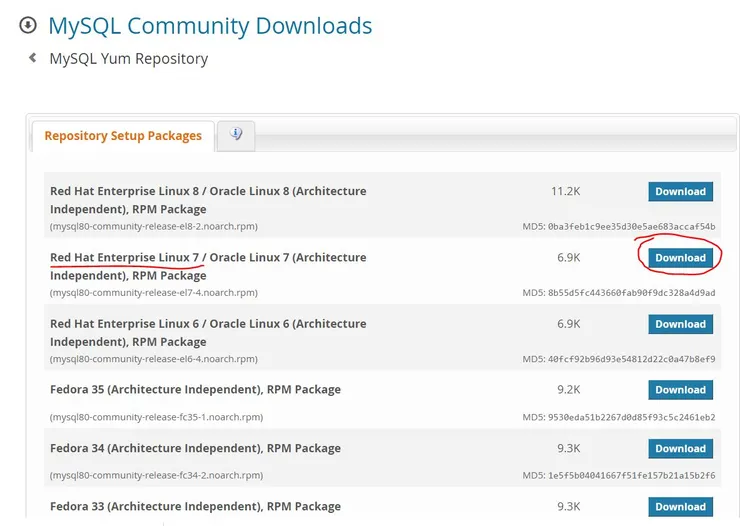Image resolution: width=740 pixels, height=526 pixels.
Task: Select the mysql80-community-release-el7-4.noarch.rpm filename
Action: click(x=154, y=293)
